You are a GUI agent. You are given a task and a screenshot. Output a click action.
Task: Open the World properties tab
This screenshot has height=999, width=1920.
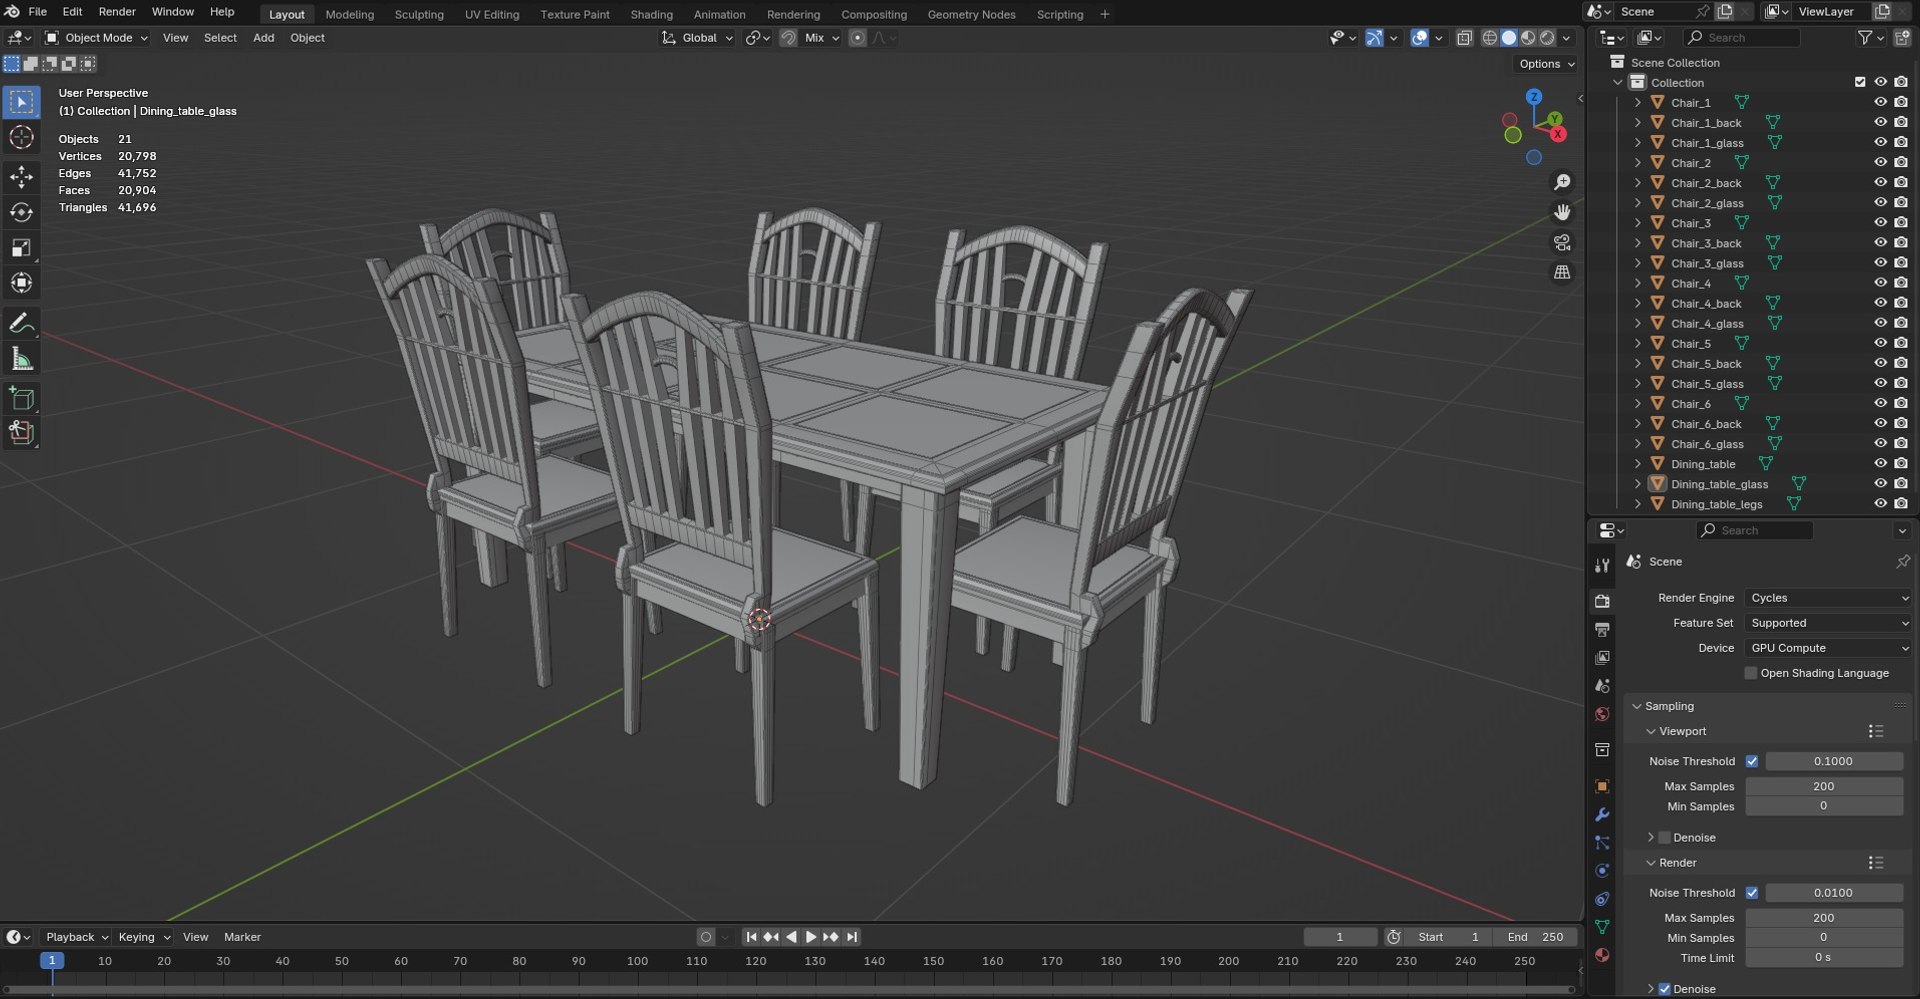pos(1602,714)
